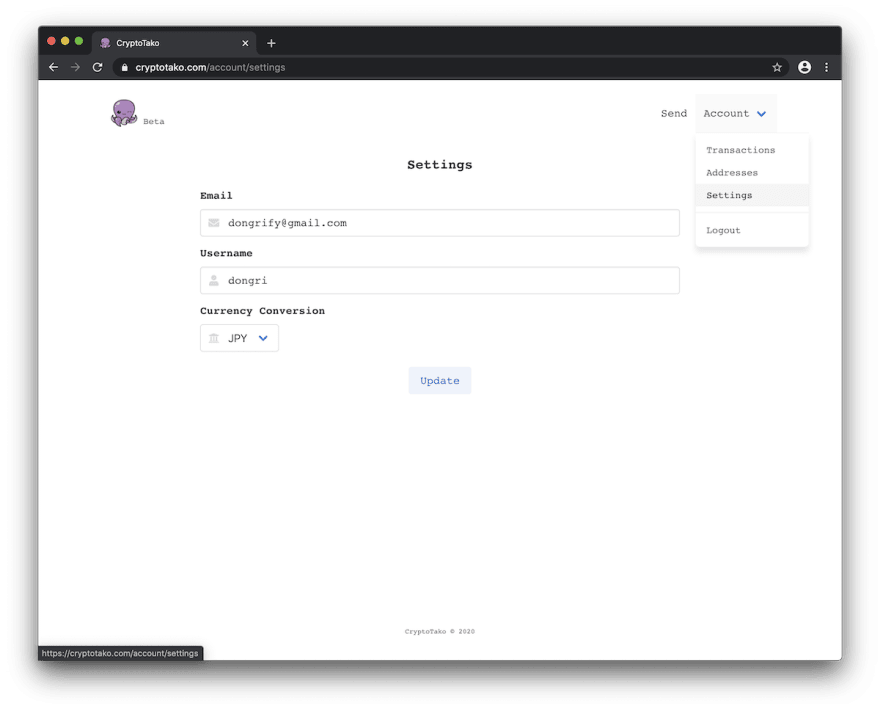The height and width of the screenshot is (711, 880).
Task: Click the bank icon in currency selector
Action: (214, 338)
